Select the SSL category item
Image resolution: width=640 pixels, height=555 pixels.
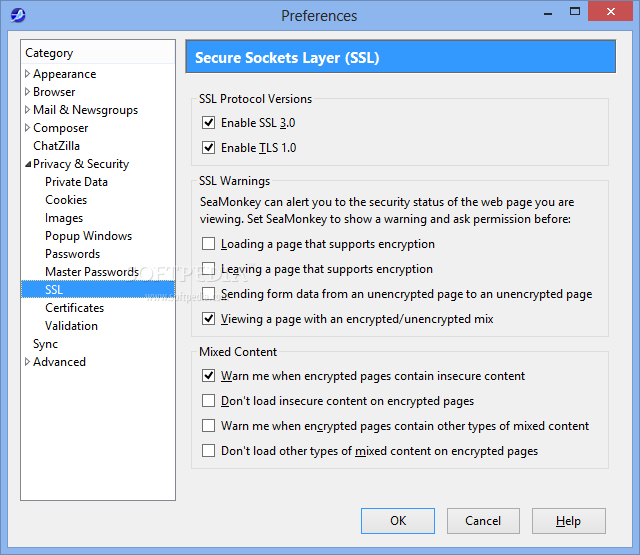[x=98, y=289]
